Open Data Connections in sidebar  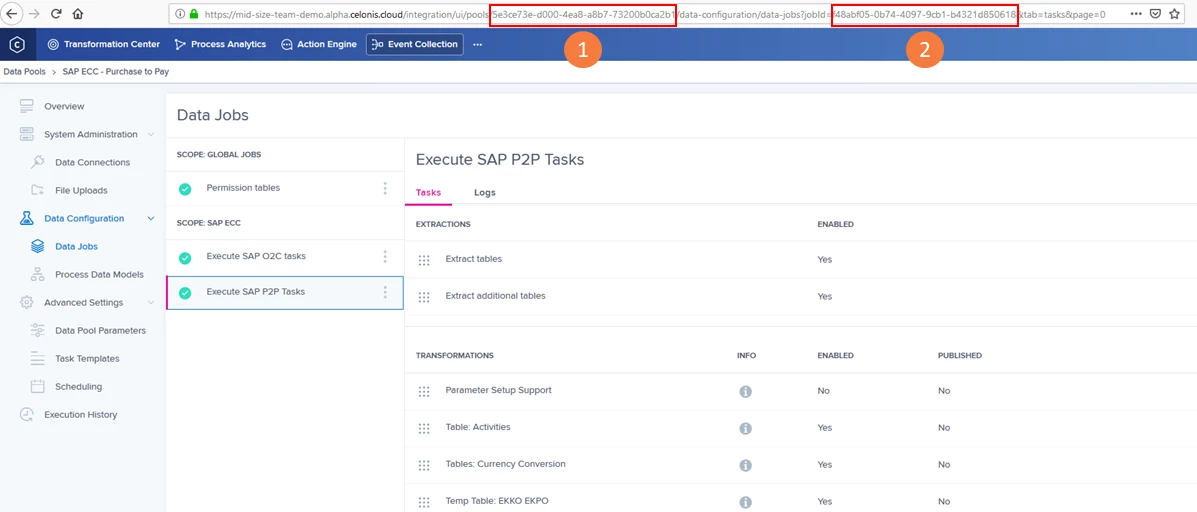[92, 163]
